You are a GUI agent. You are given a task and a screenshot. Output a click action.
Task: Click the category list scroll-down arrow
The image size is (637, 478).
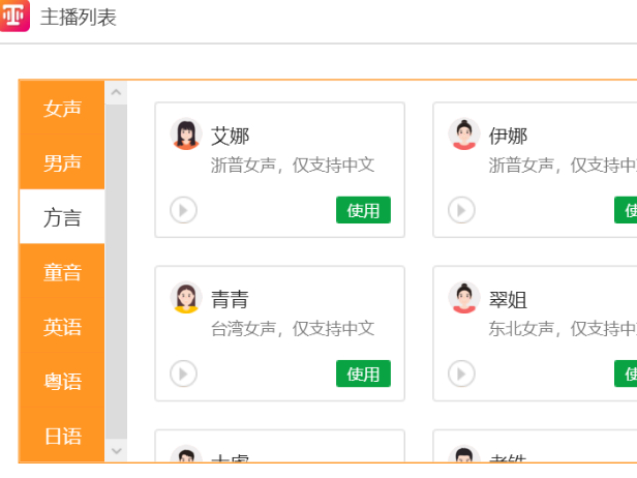(116, 451)
